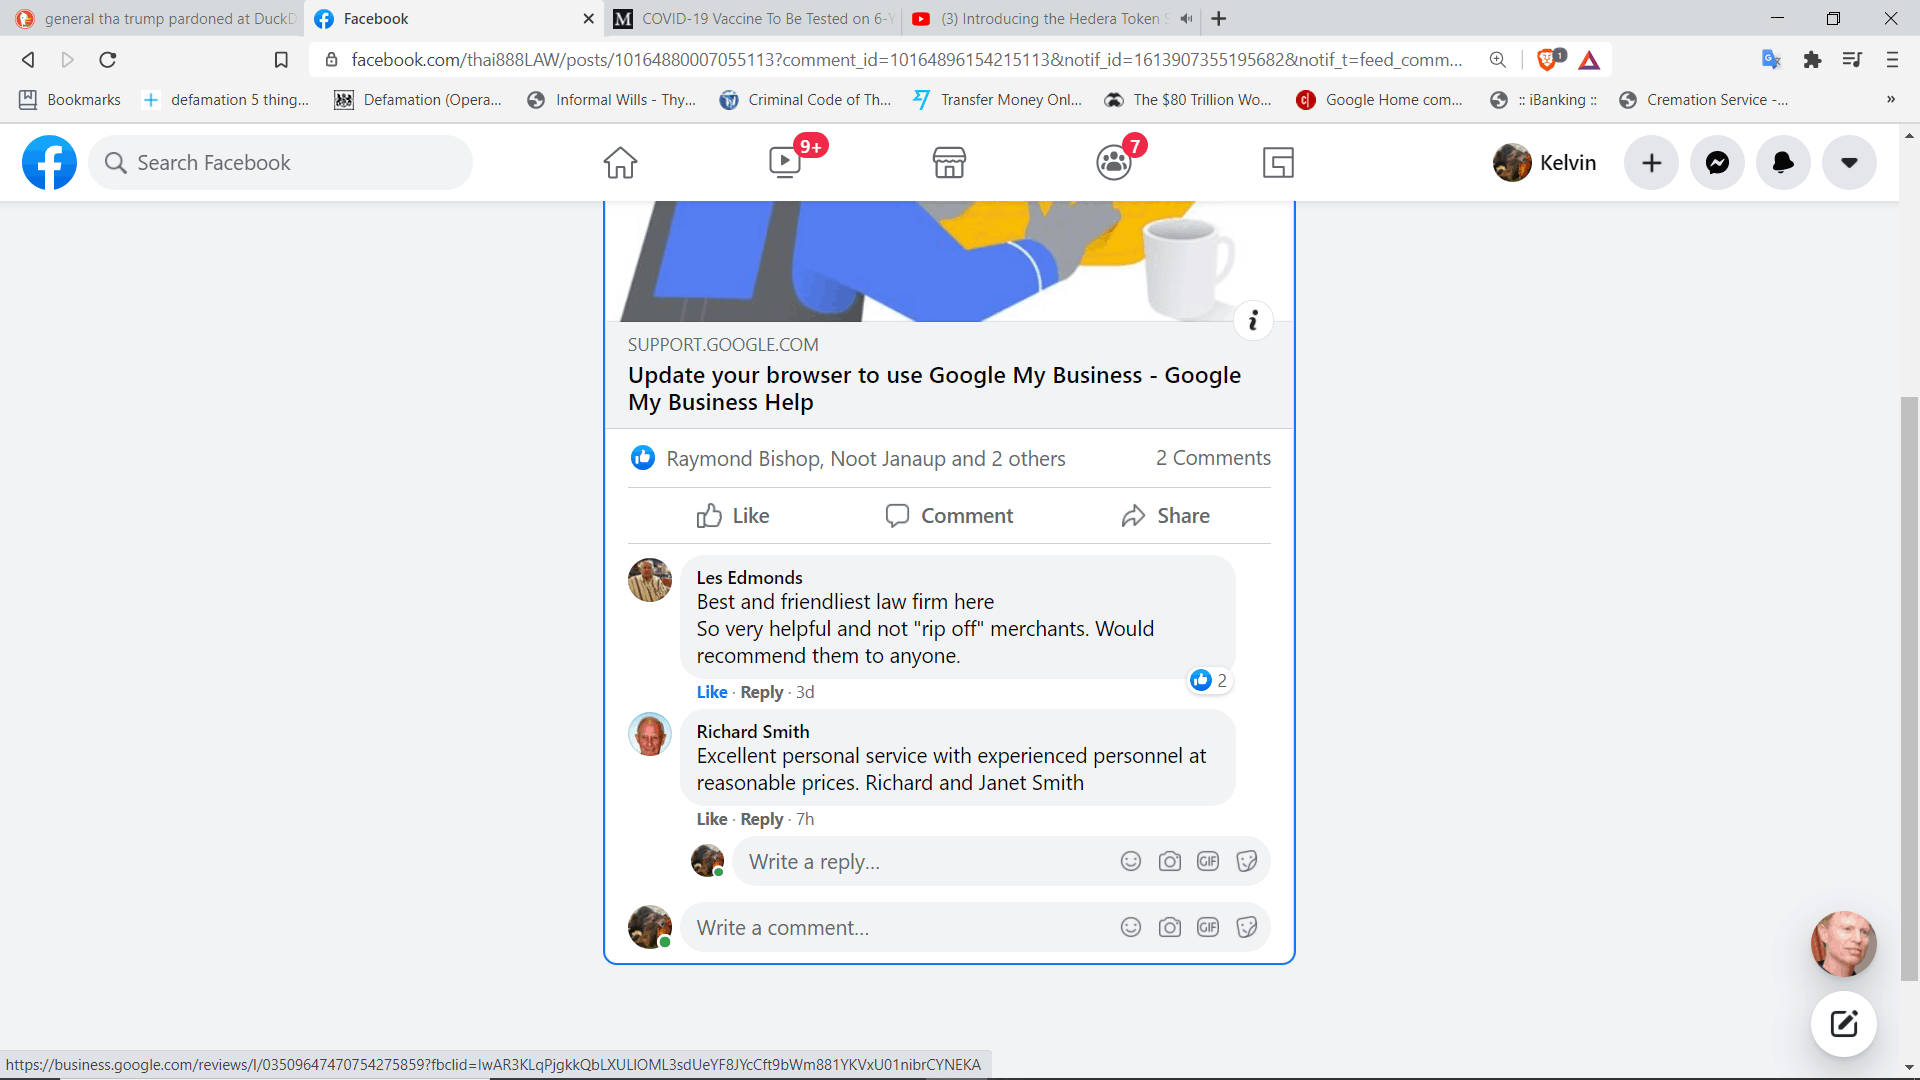This screenshot has height=1080, width=1920.
Task: Like the post using Like button
Action: click(733, 515)
